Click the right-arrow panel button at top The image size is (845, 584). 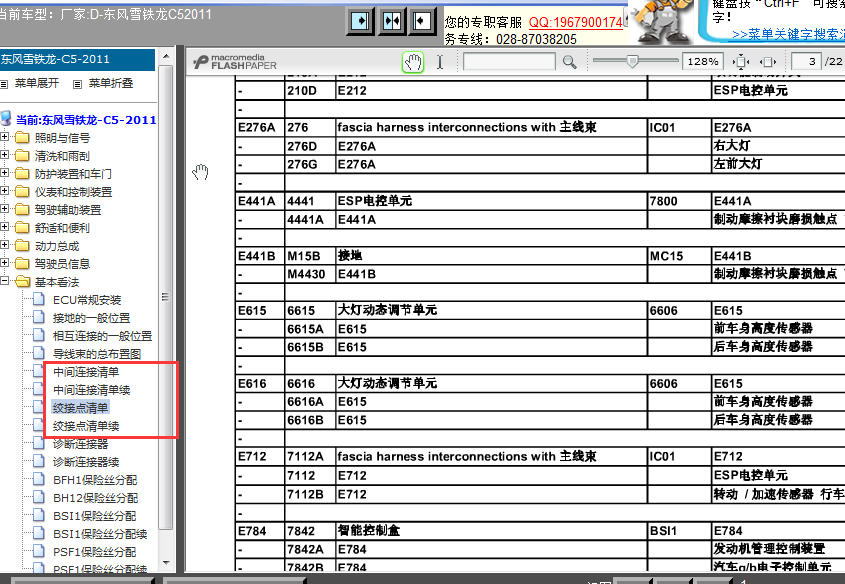360,22
